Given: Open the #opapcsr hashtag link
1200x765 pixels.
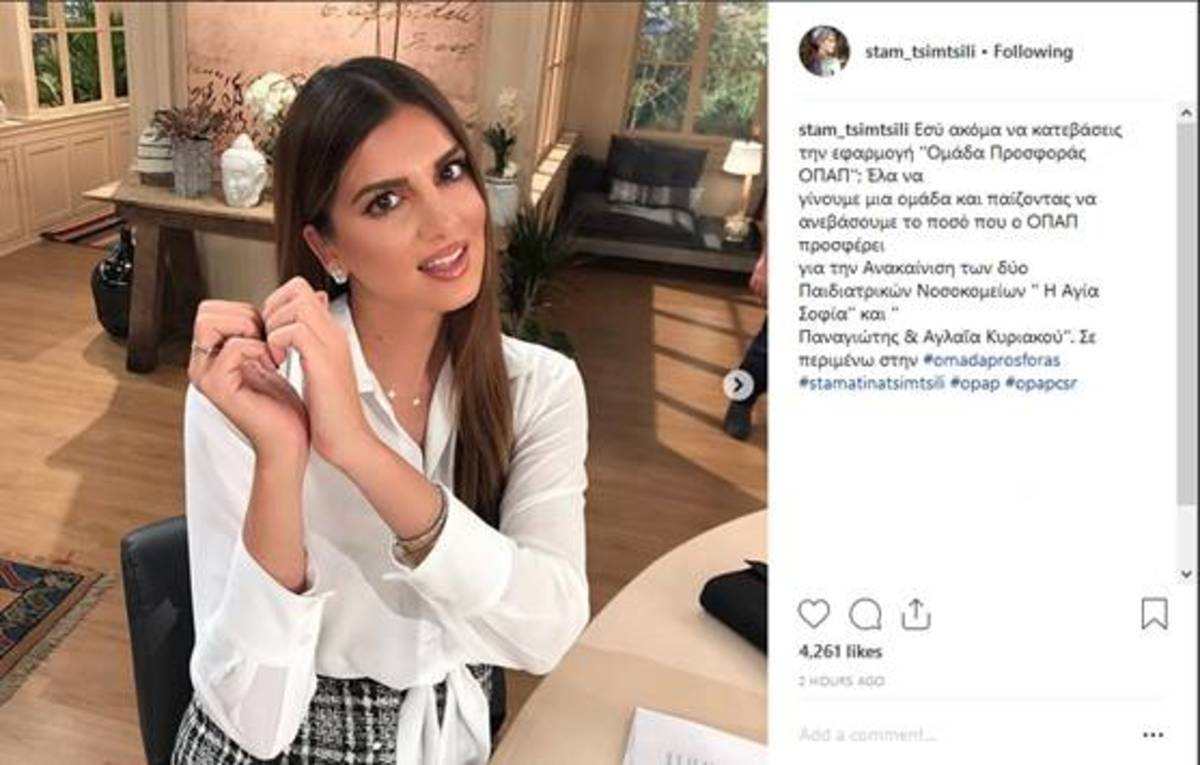Looking at the screenshot, I should click(x=1040, y=384).
